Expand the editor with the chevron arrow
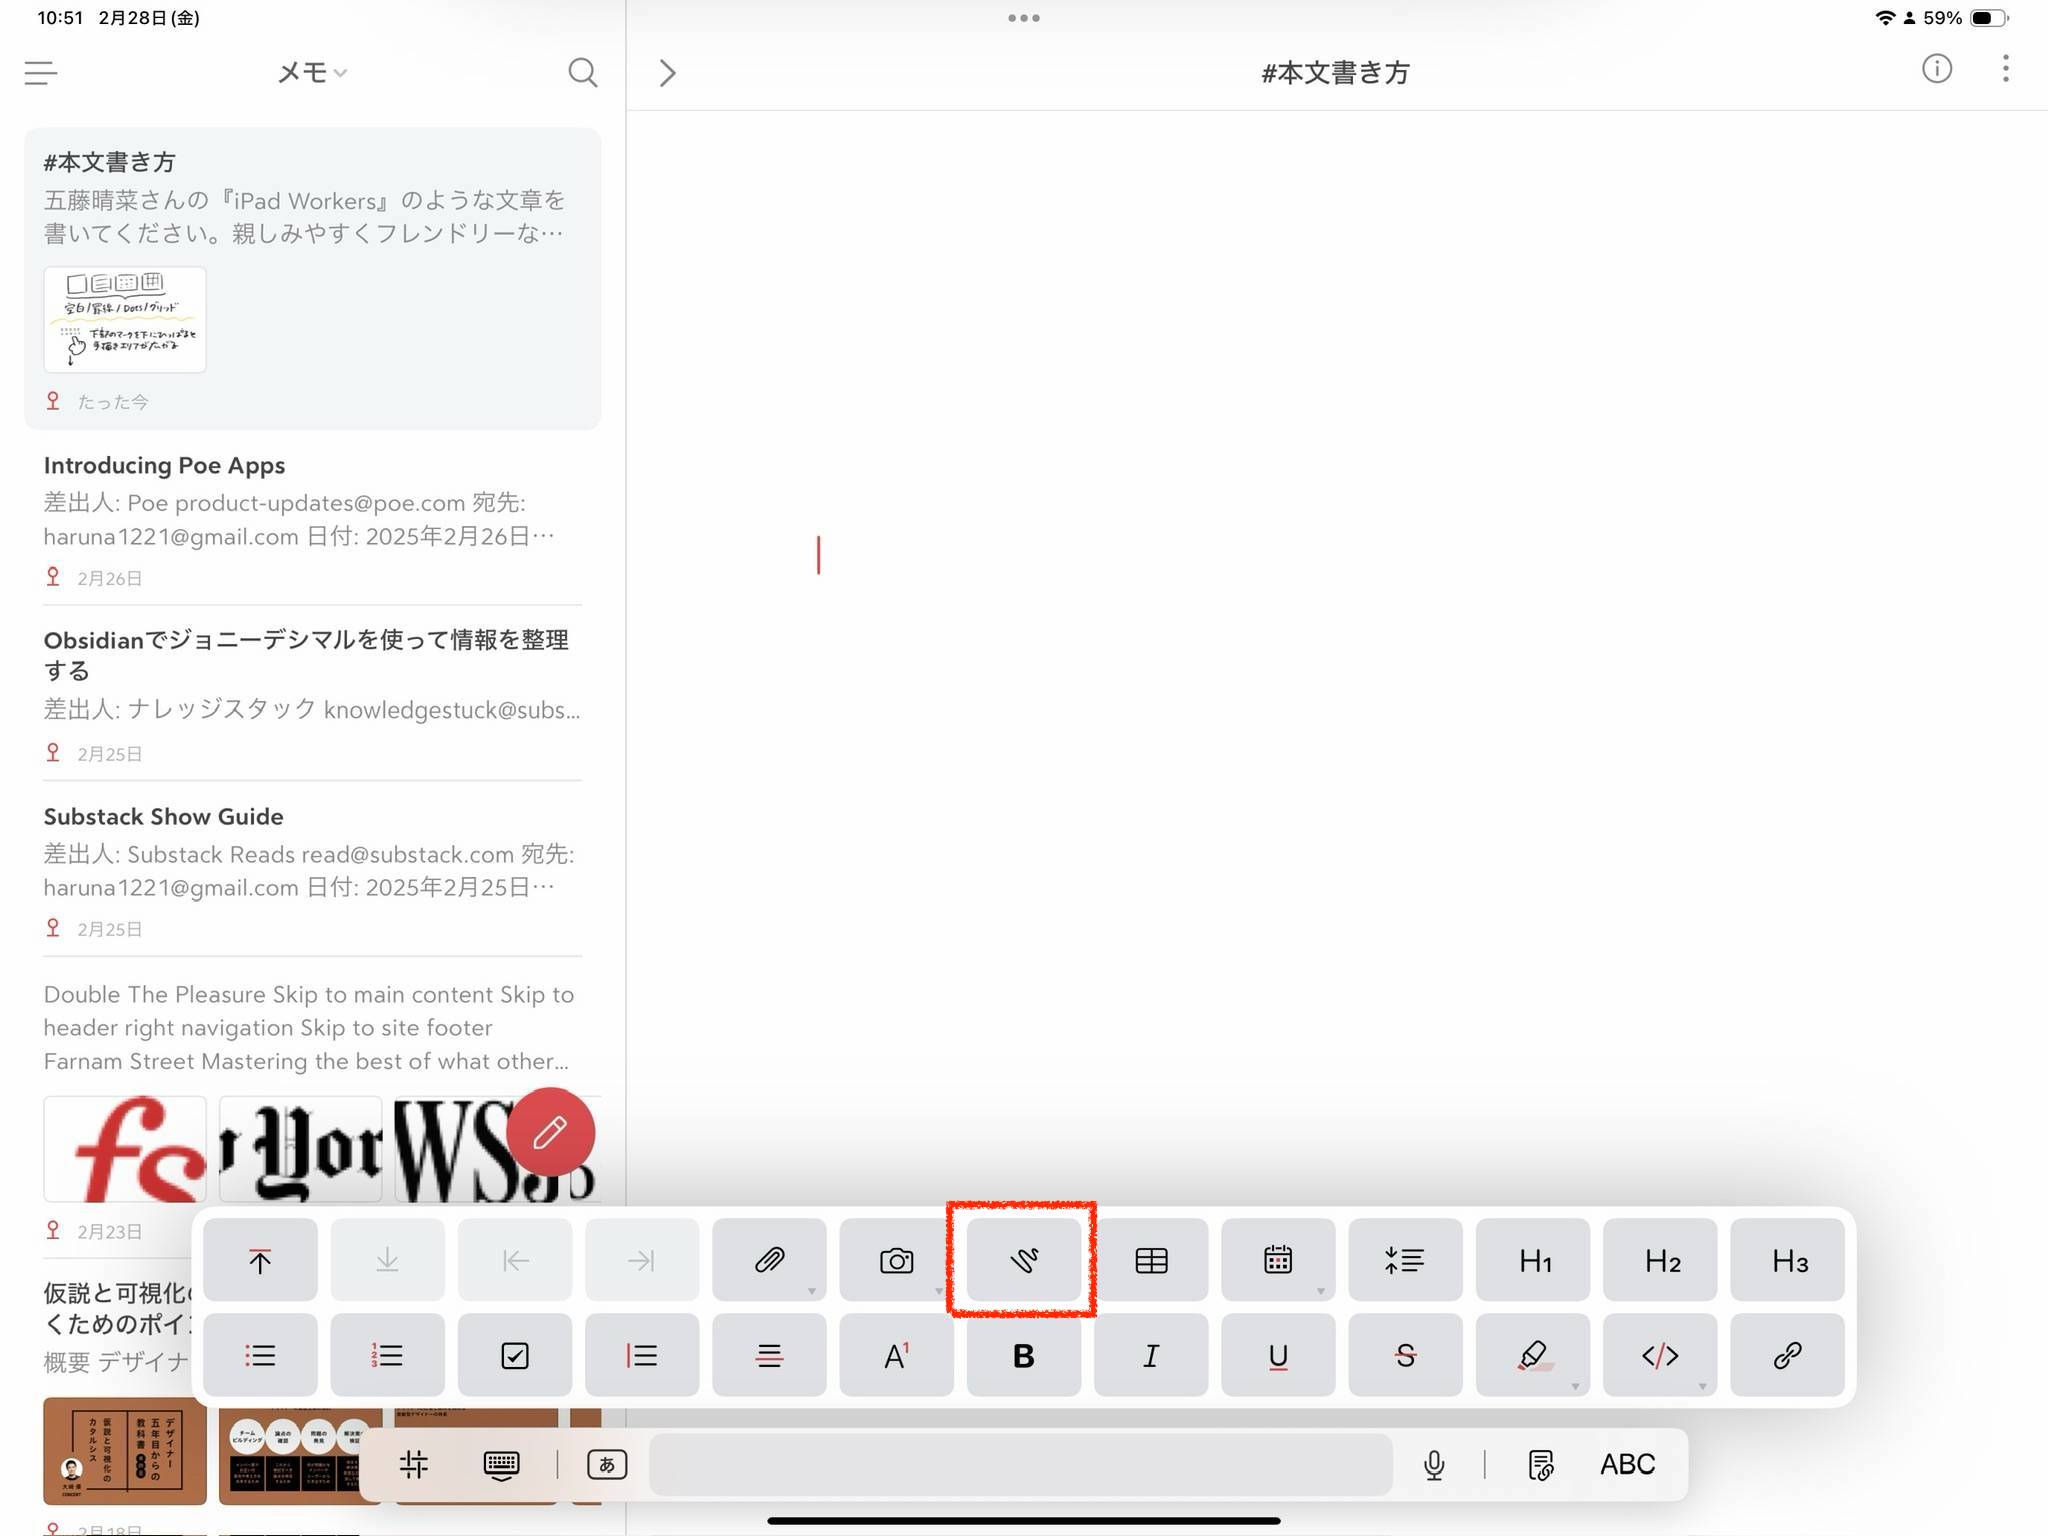Screen dimensions: 2048x1536 (668, 73)
